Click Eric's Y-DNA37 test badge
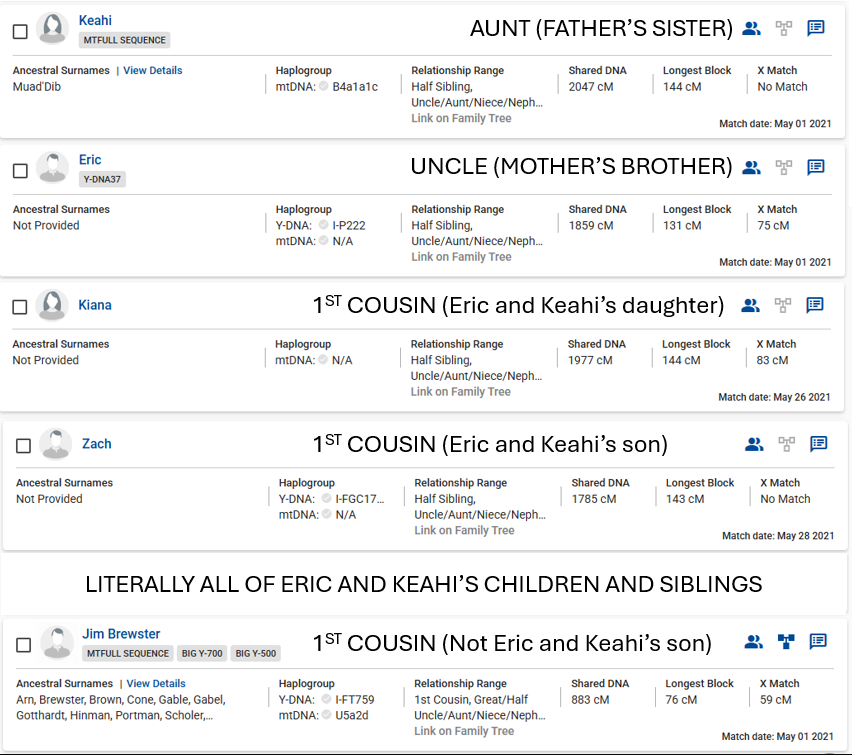 (102, 179)
